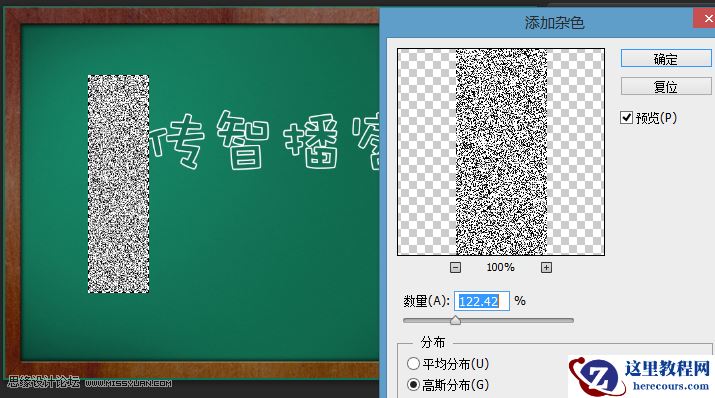This screenshot has height=398, width=715.
Task: Click the 添加杂色 dialog title
Action: 554,23
